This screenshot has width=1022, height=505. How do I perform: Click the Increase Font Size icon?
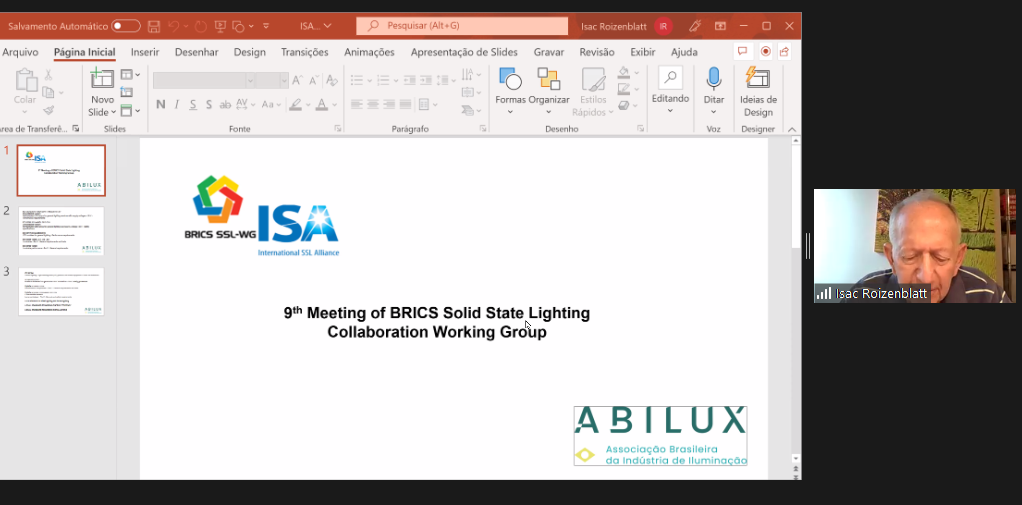click(297, 81)
